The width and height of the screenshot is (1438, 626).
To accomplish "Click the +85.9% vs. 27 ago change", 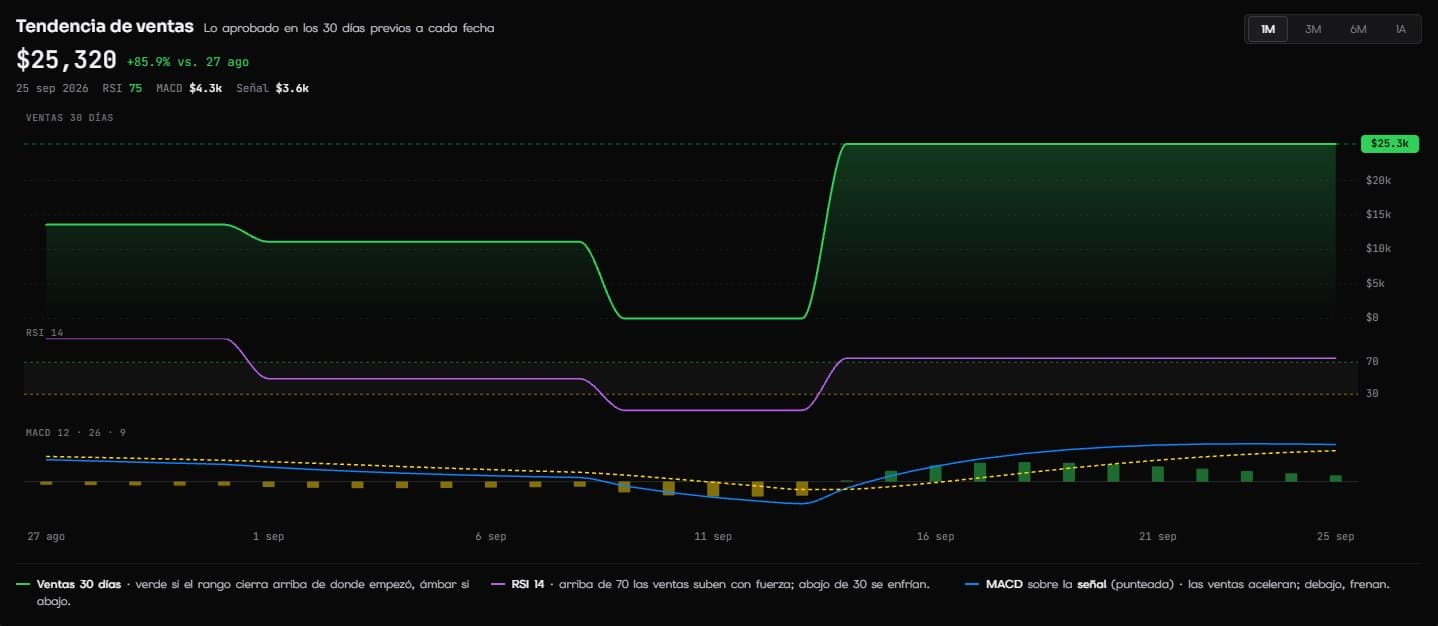I will click(x=188, y=62).
